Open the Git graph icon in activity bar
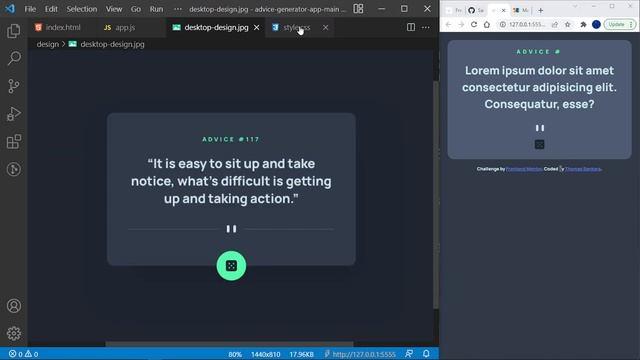Screen dimensions: 640x360 13,169
